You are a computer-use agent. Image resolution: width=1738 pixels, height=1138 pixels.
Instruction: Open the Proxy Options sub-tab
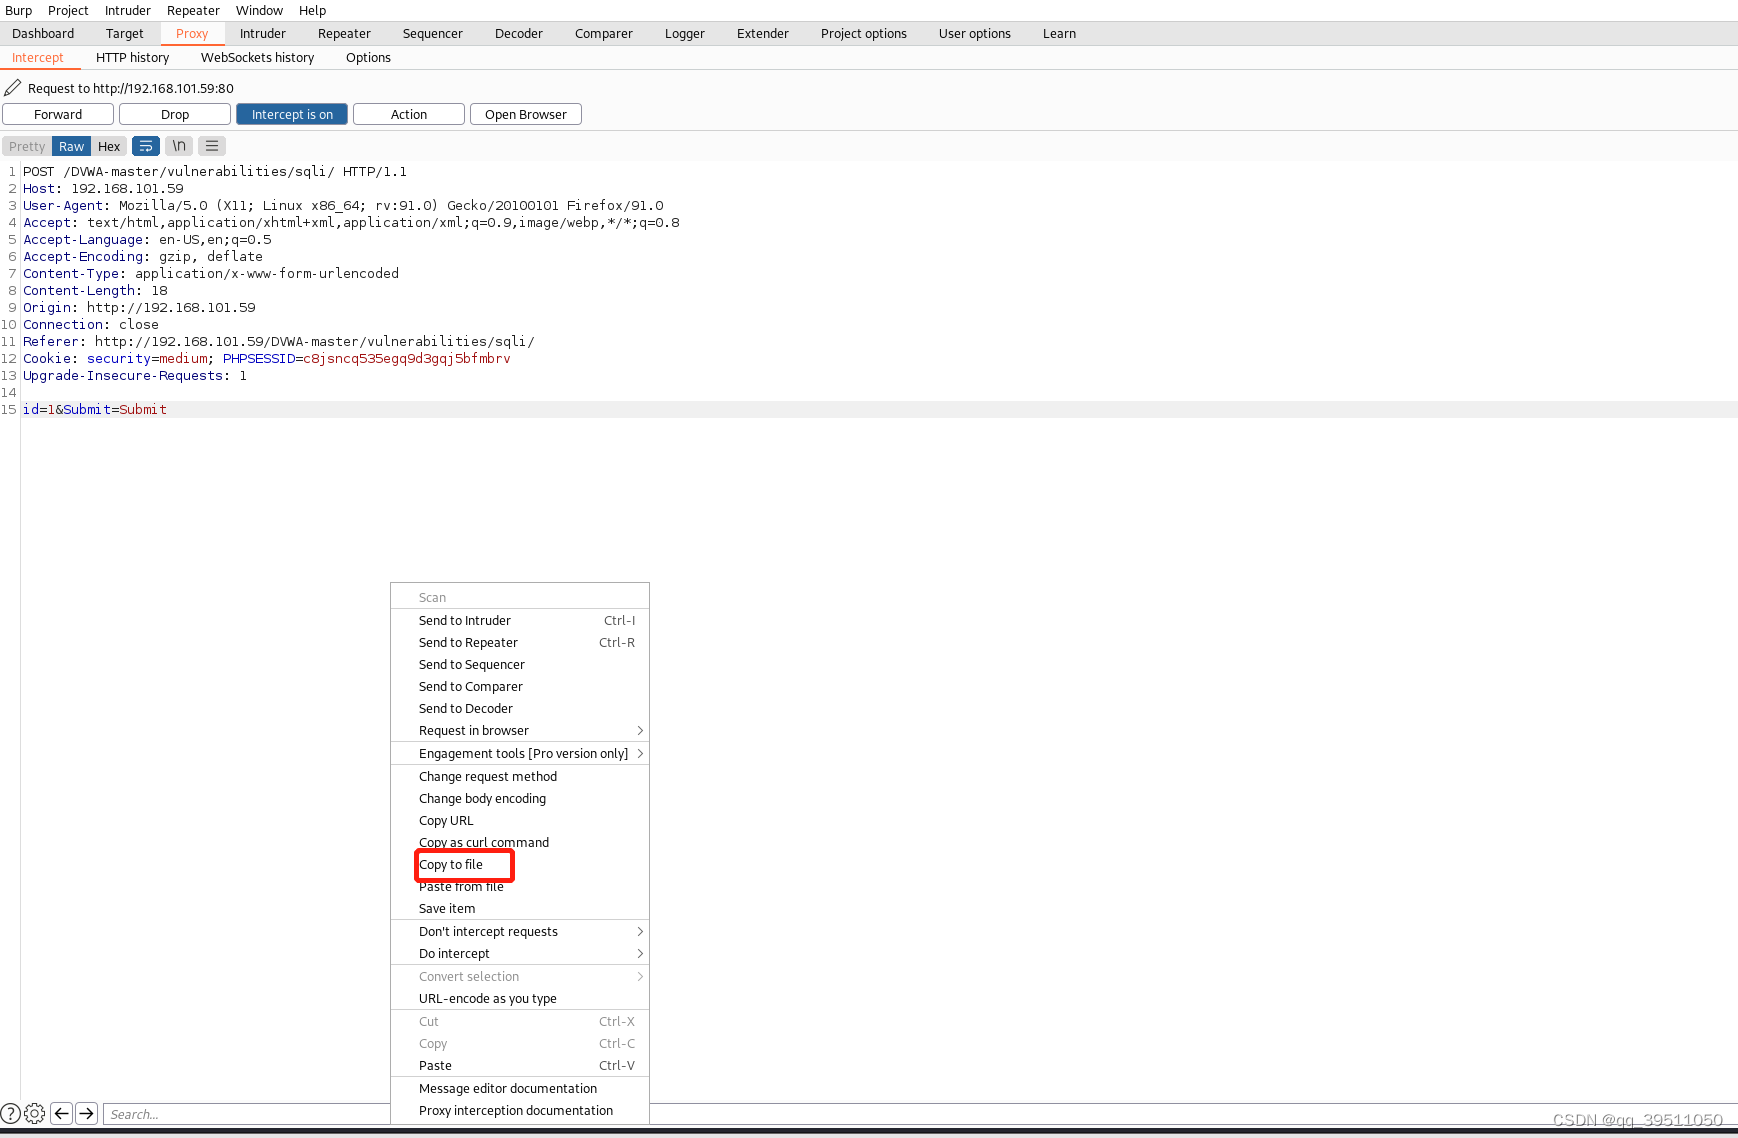368,57
